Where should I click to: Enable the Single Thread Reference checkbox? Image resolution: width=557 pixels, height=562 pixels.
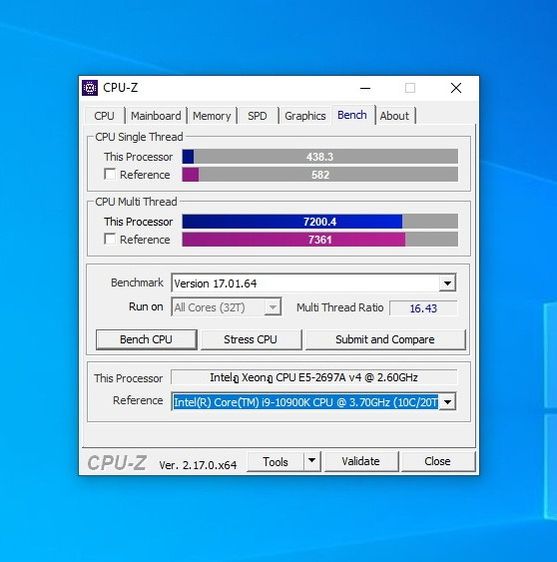pos(110,174)
